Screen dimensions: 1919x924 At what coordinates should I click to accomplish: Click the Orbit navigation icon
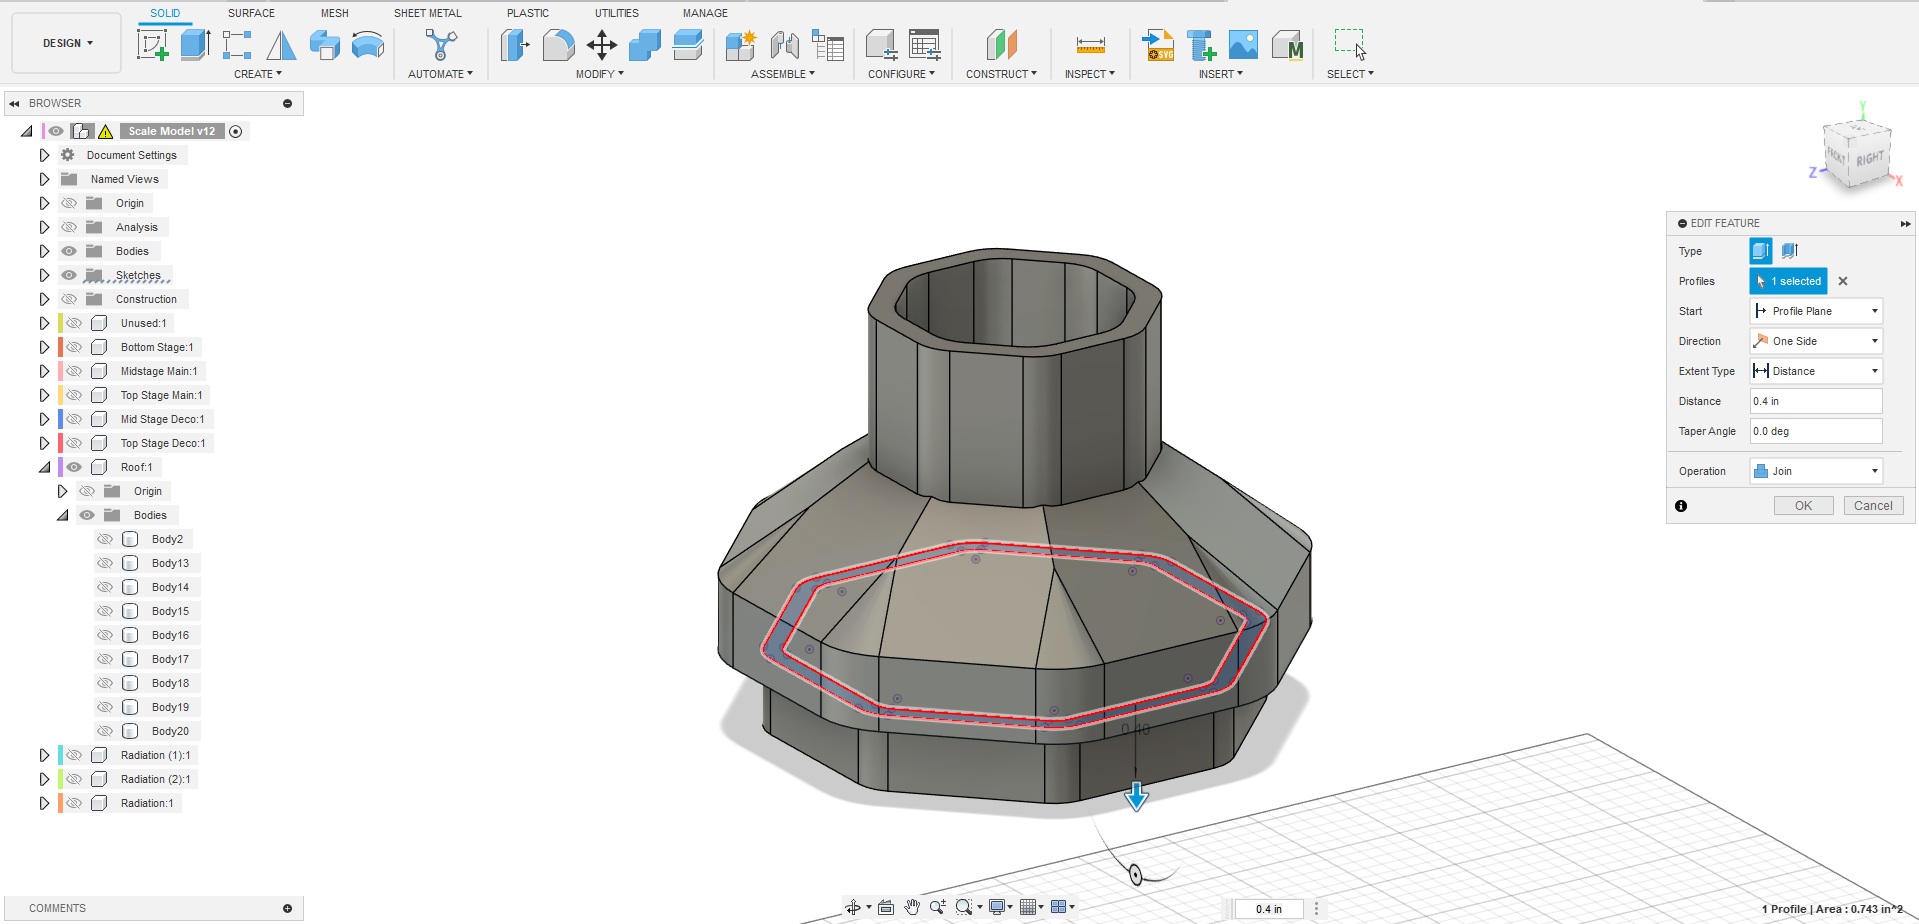tap(853, 907)
